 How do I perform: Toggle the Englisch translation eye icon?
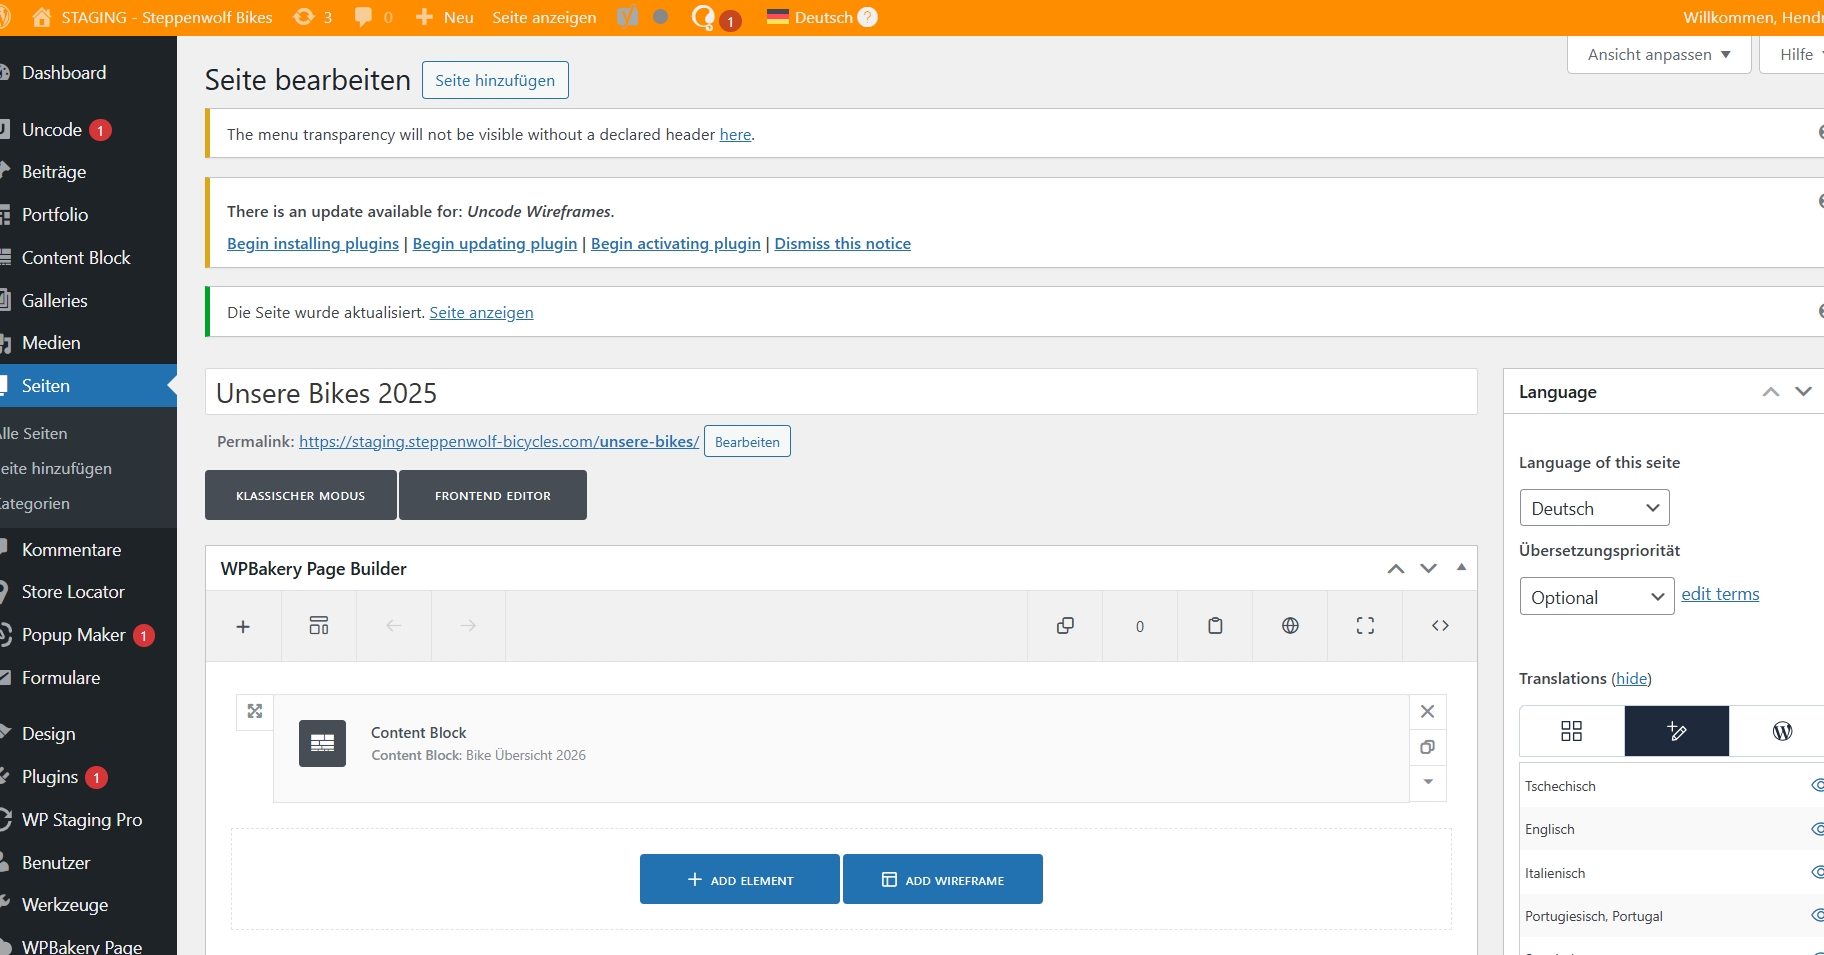(1817, 829)
